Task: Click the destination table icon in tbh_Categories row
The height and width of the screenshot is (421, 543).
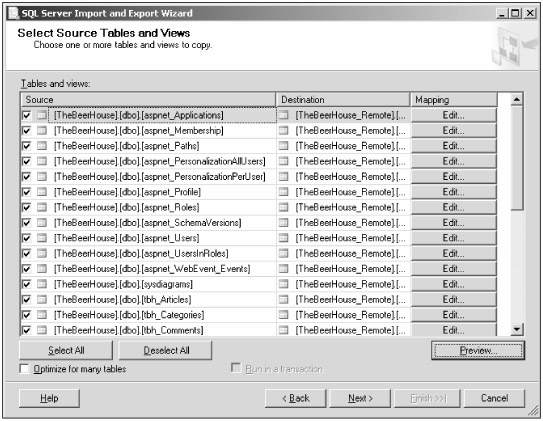Action: [x=284, y=314]
